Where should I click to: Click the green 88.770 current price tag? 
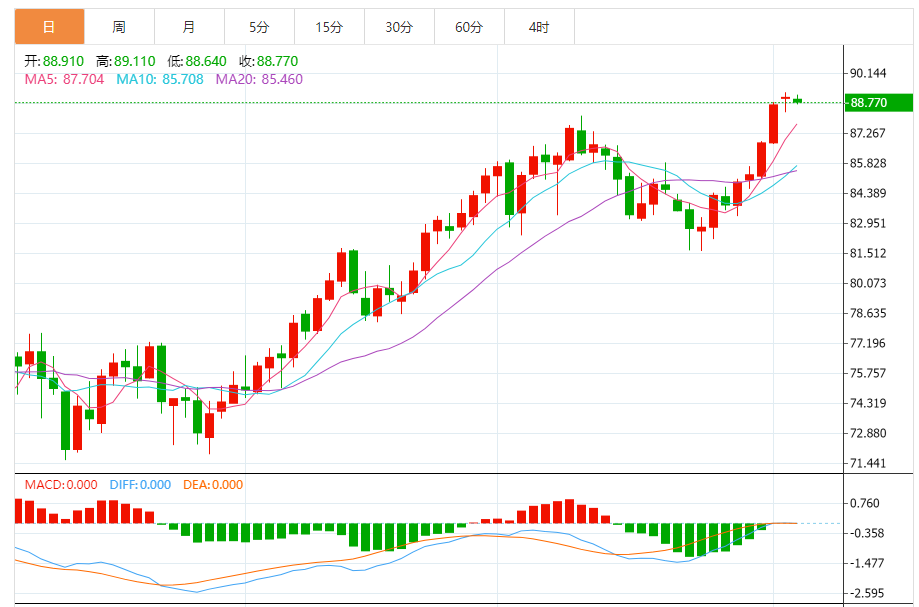[x=879, y=103]
